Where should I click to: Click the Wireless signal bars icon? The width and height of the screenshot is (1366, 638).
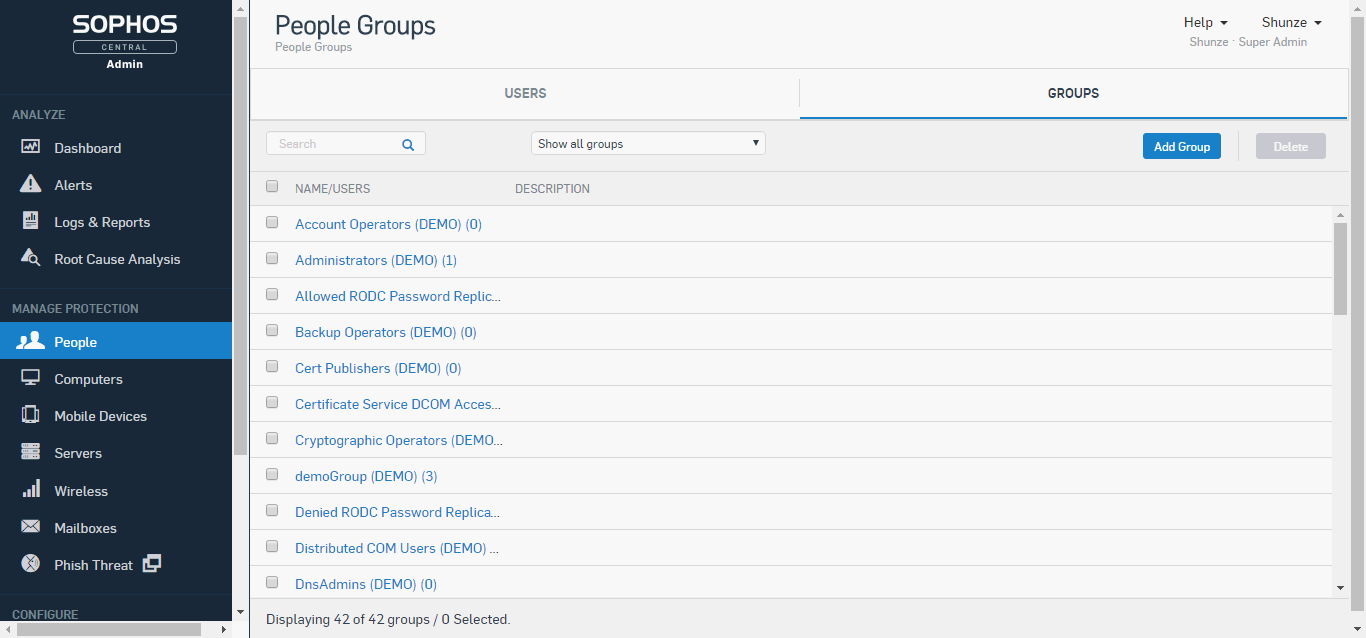click(31, 490)
